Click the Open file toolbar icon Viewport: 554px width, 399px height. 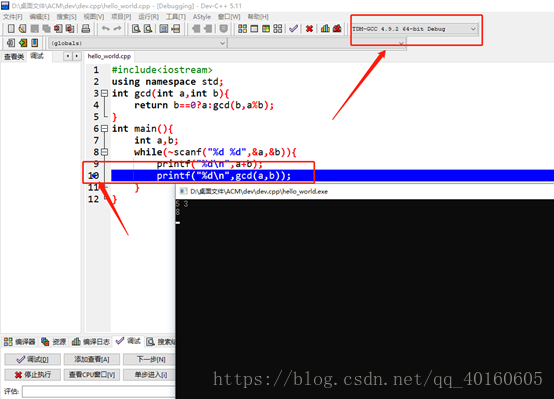(23, 29)
